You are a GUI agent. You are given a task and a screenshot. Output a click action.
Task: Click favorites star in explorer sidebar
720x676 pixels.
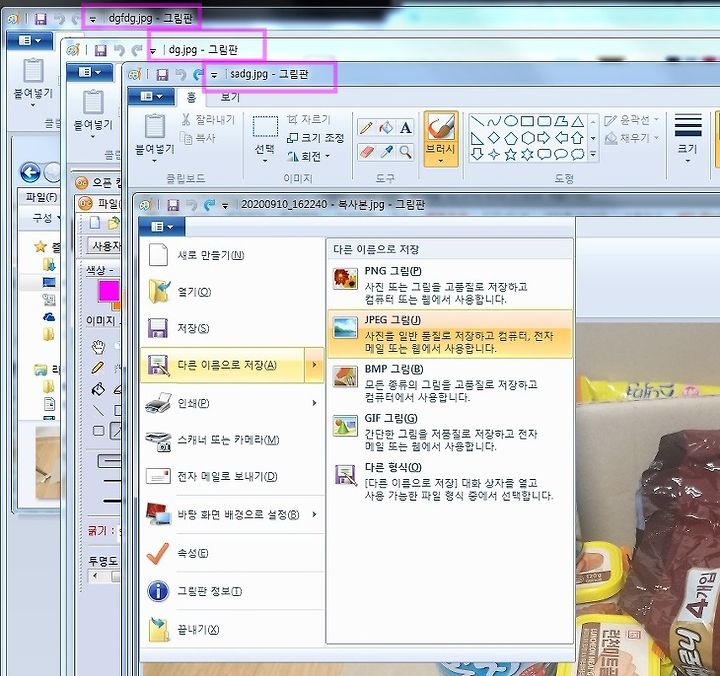tap(40, 247)
